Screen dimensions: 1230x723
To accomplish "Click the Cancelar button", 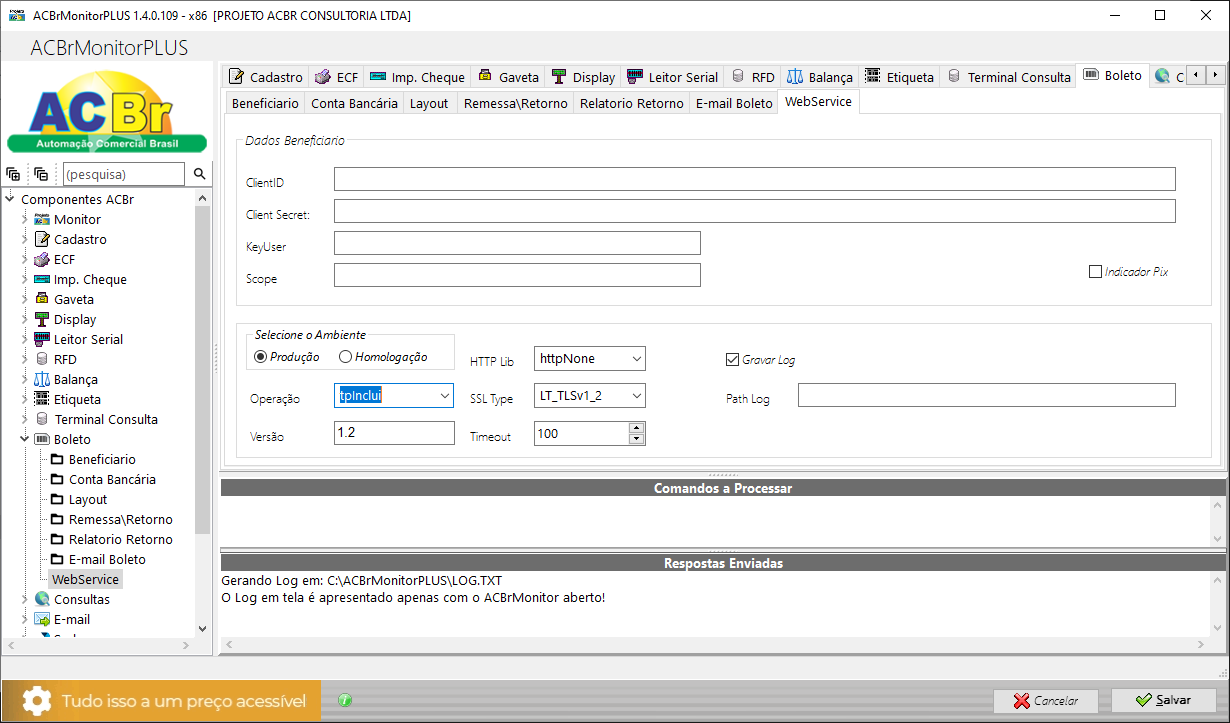I will click(1046, 700).
